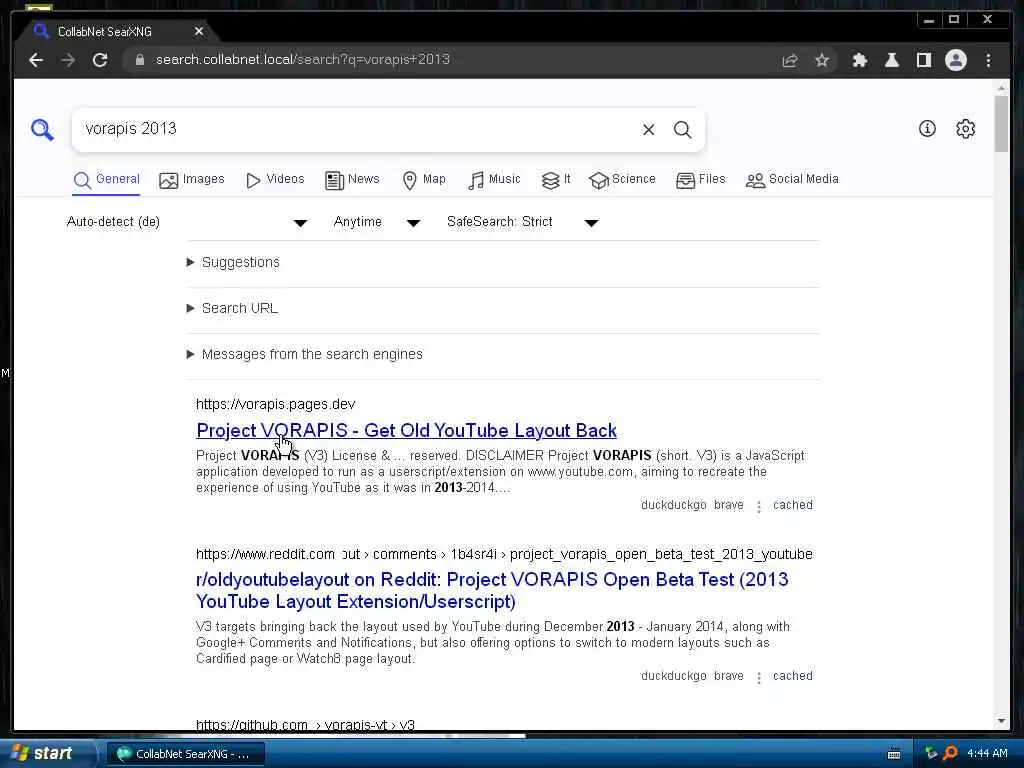Switch to the Map tab
Viewport: 1024px width, 768px height.
[x=424, y=180]
